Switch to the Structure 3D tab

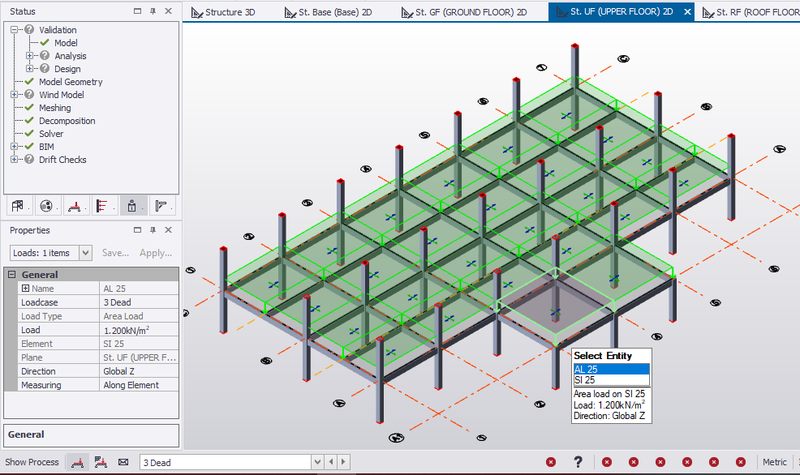click(223, 12)
